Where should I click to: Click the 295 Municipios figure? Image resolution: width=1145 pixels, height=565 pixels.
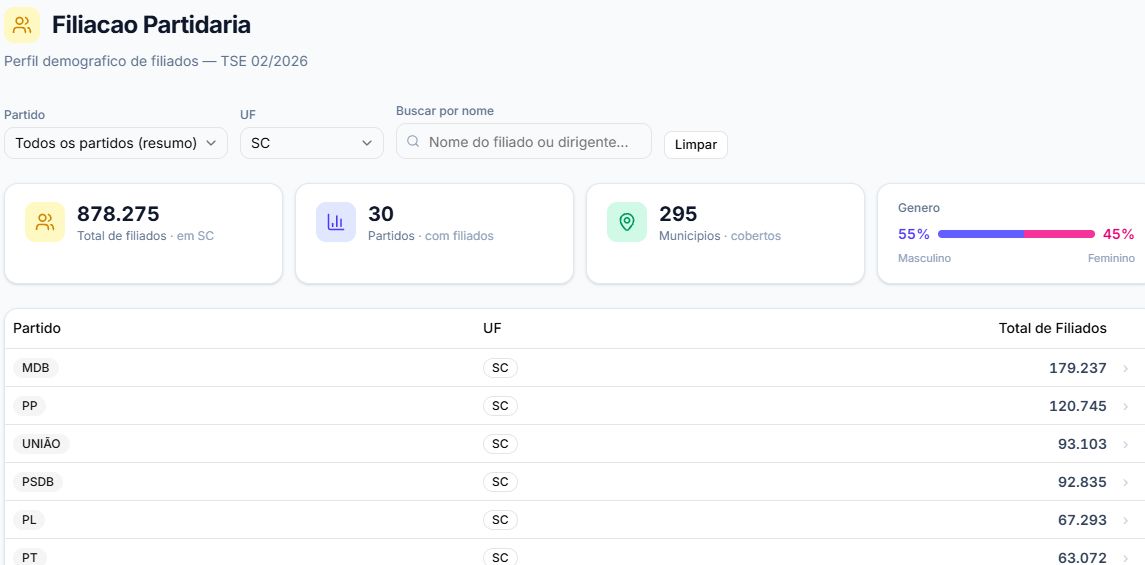(x=678, y=214)
